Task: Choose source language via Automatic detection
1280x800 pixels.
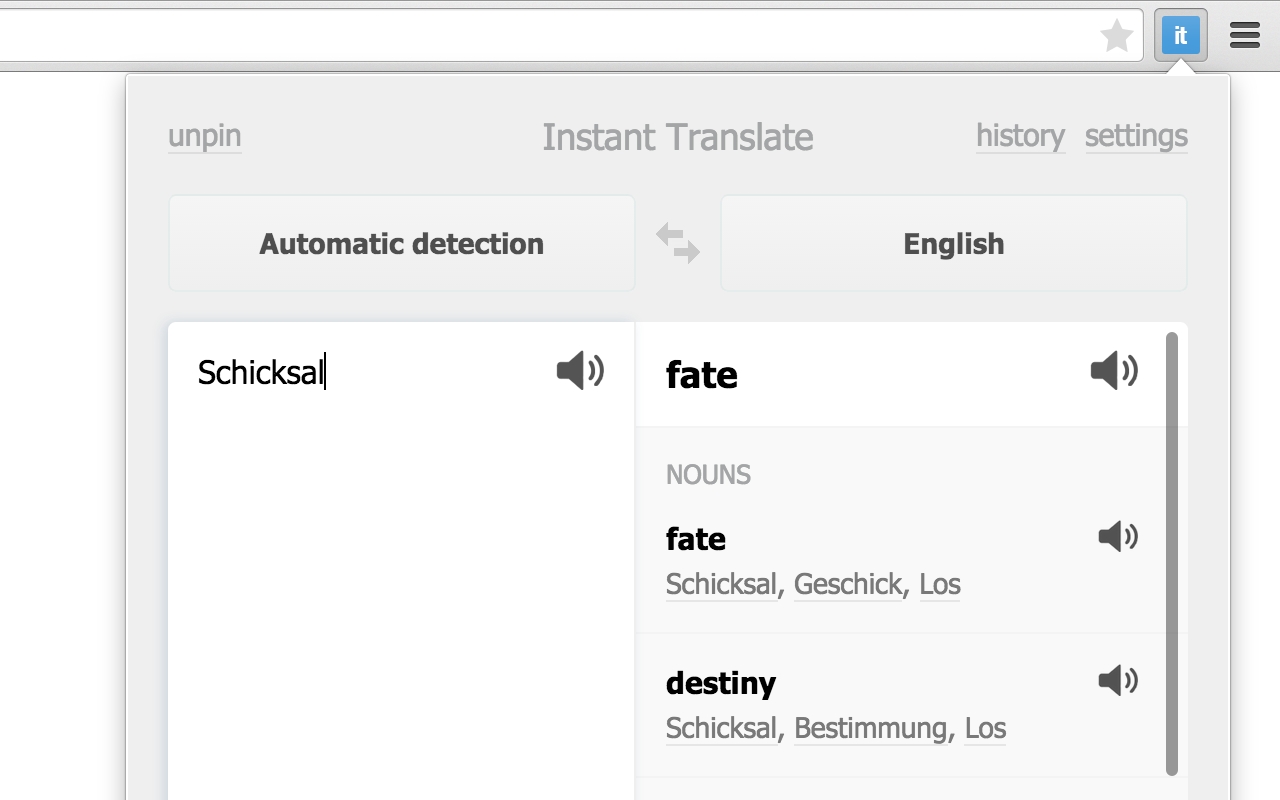Action: coord(401,243)
